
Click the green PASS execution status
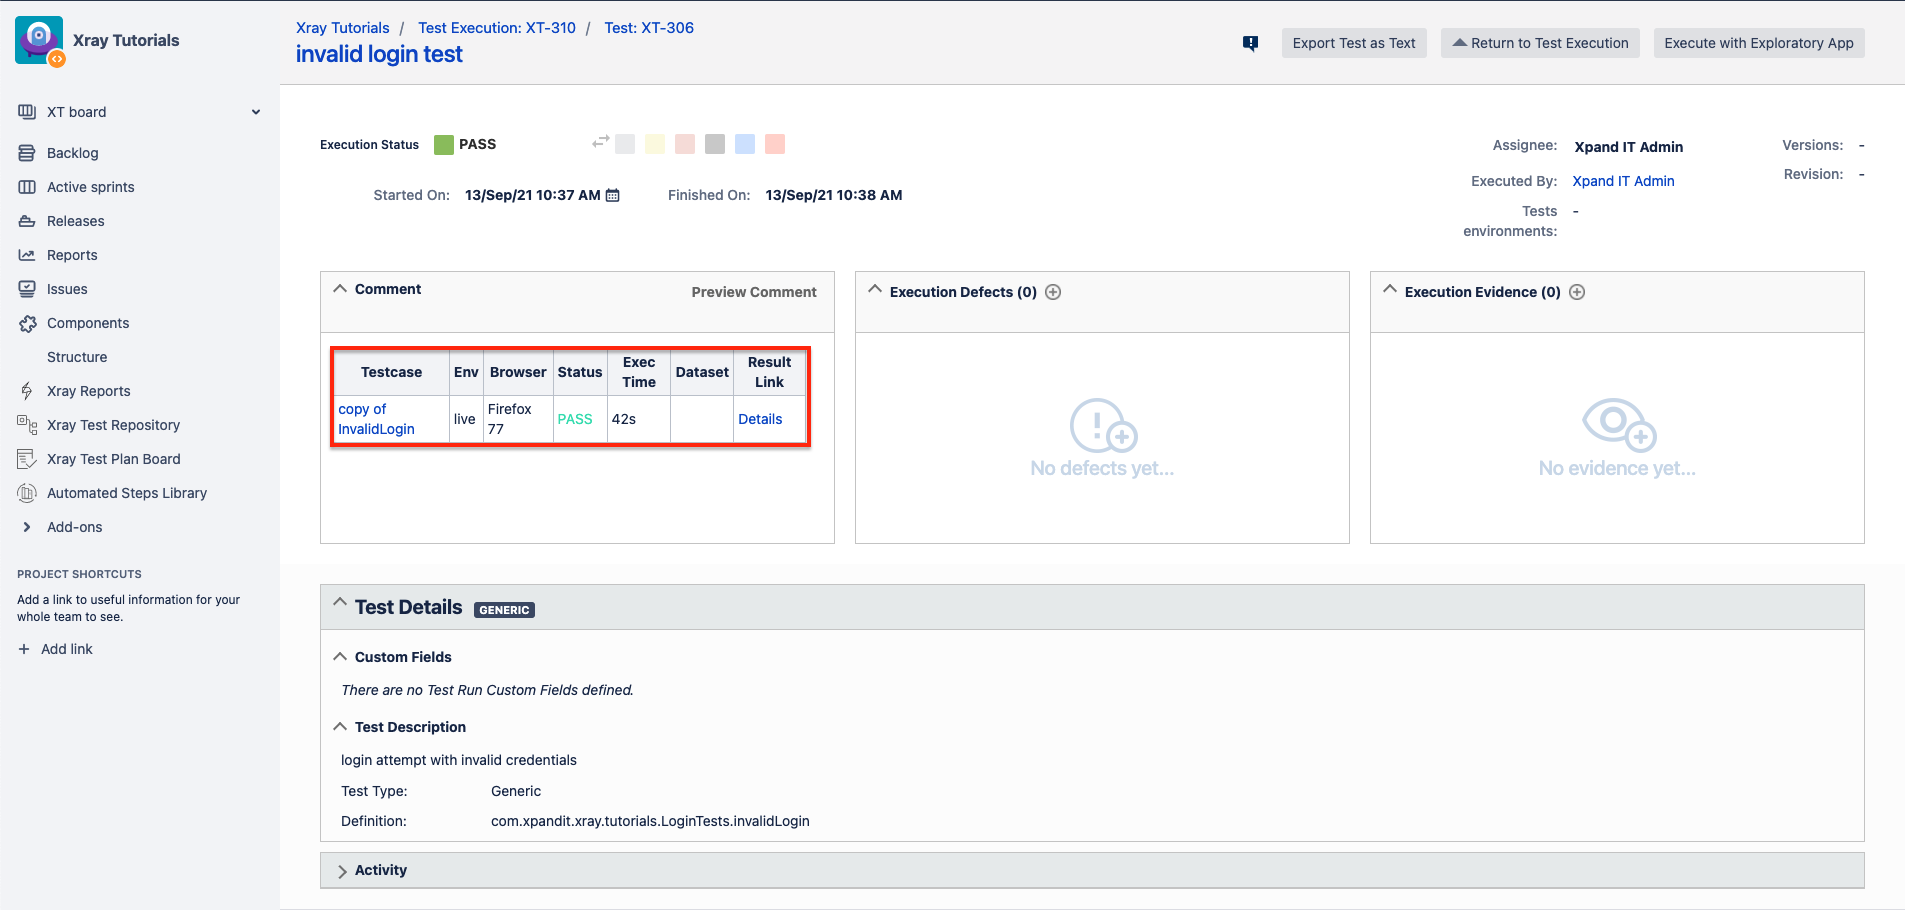coord(465,144)
